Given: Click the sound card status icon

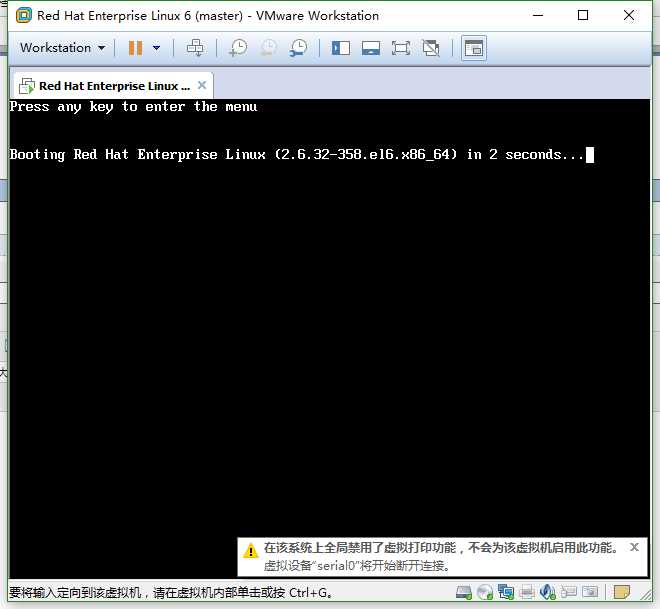Looking at the screenshot, I should [x=547, y=592].
